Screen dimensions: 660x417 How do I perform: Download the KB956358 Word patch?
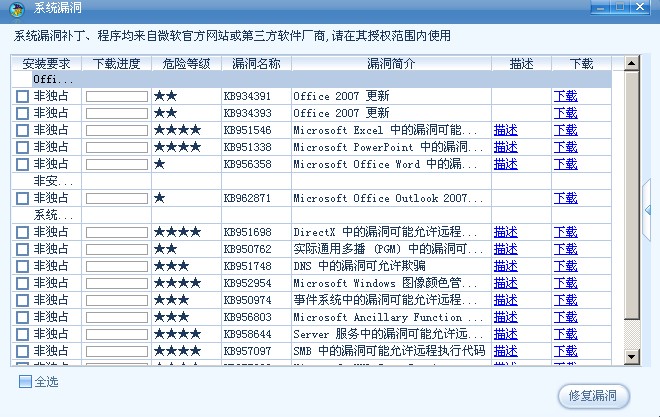point(565,164)
